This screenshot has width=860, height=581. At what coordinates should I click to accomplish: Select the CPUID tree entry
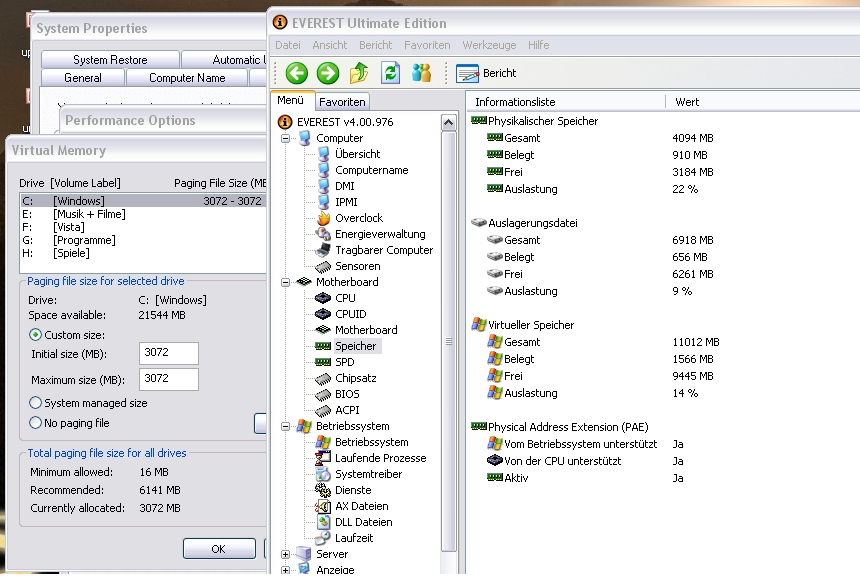tap(350, 314)
